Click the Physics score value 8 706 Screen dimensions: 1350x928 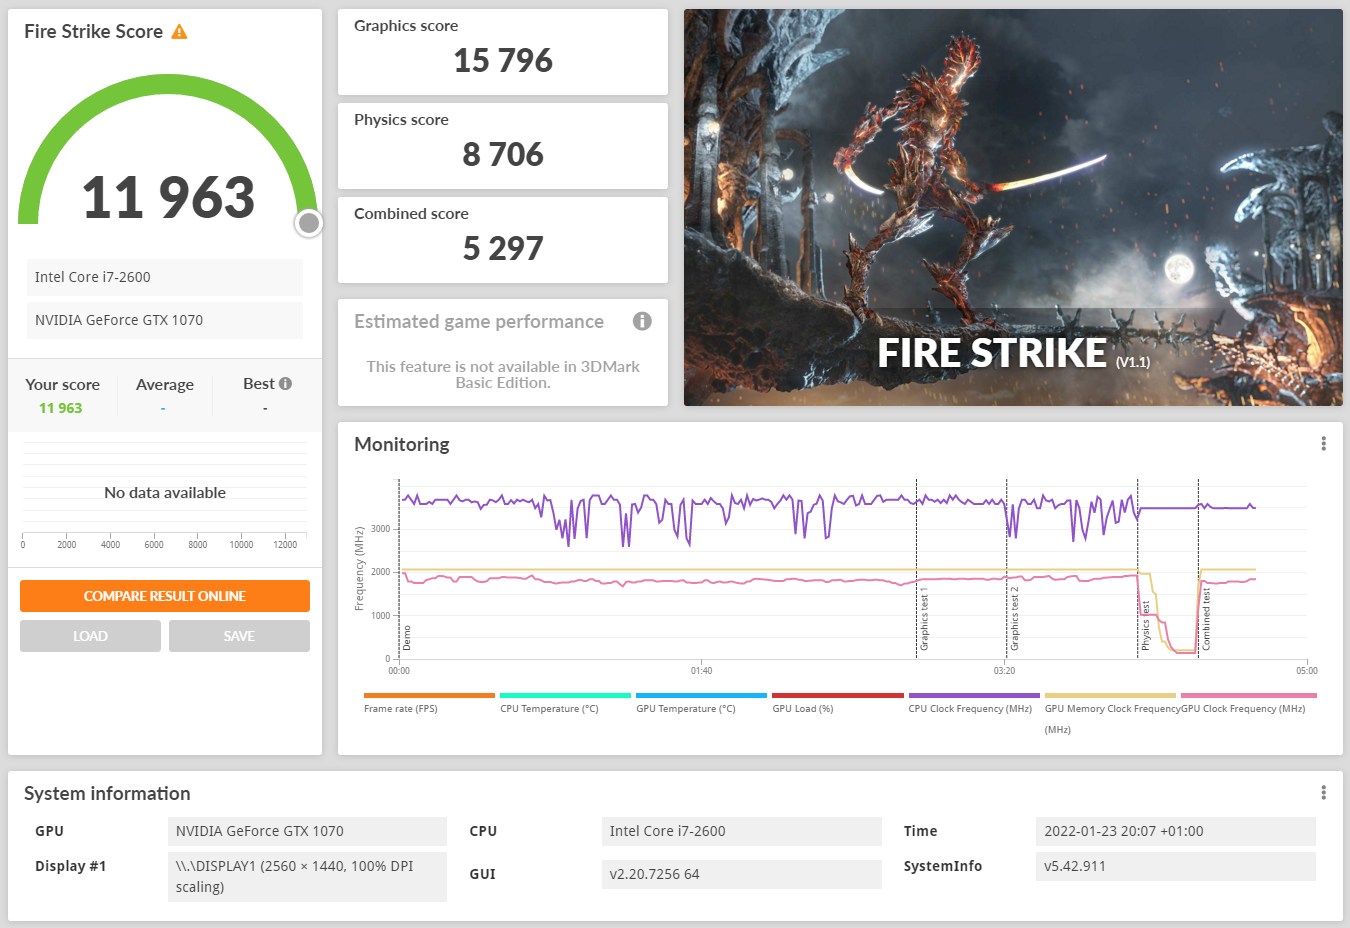tap(503, 155)
